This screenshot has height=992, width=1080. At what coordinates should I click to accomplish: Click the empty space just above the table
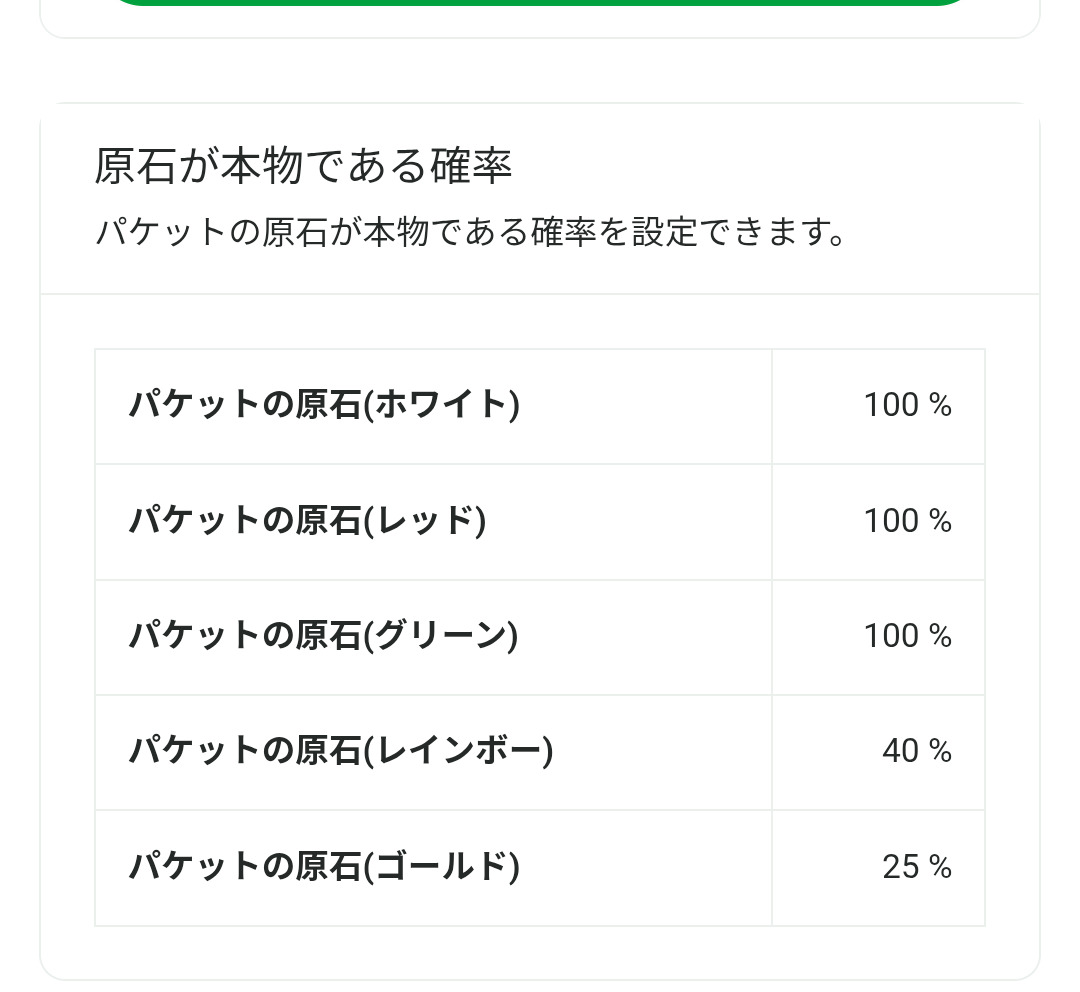pos(540,322)
